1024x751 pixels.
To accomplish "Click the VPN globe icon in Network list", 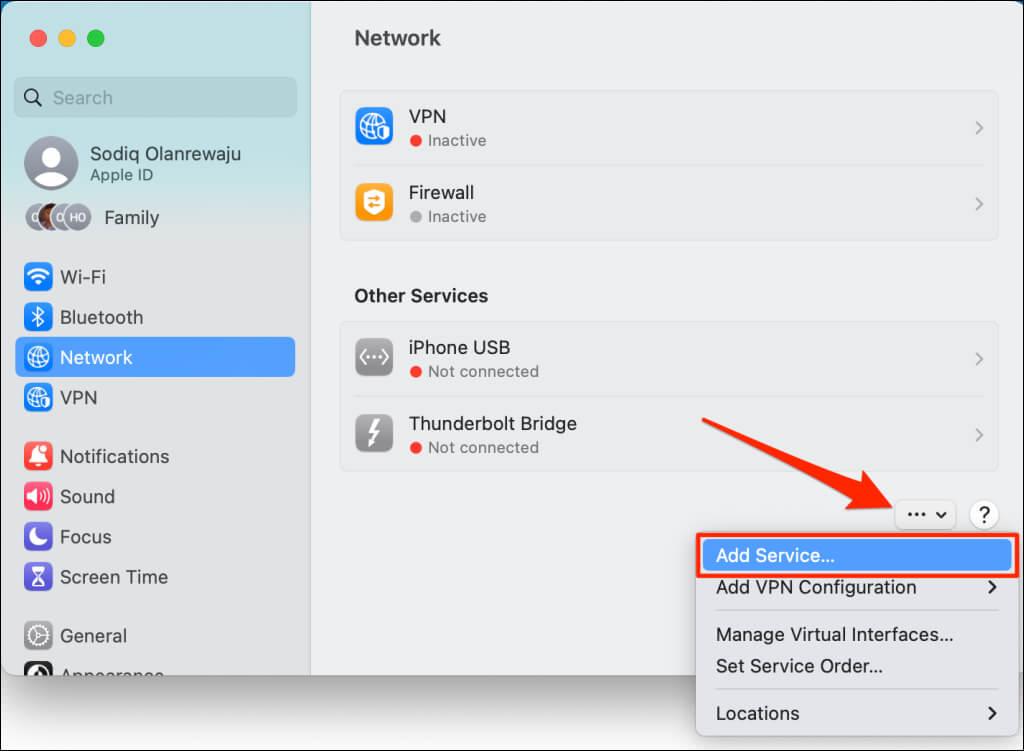I will coord(374,127).
